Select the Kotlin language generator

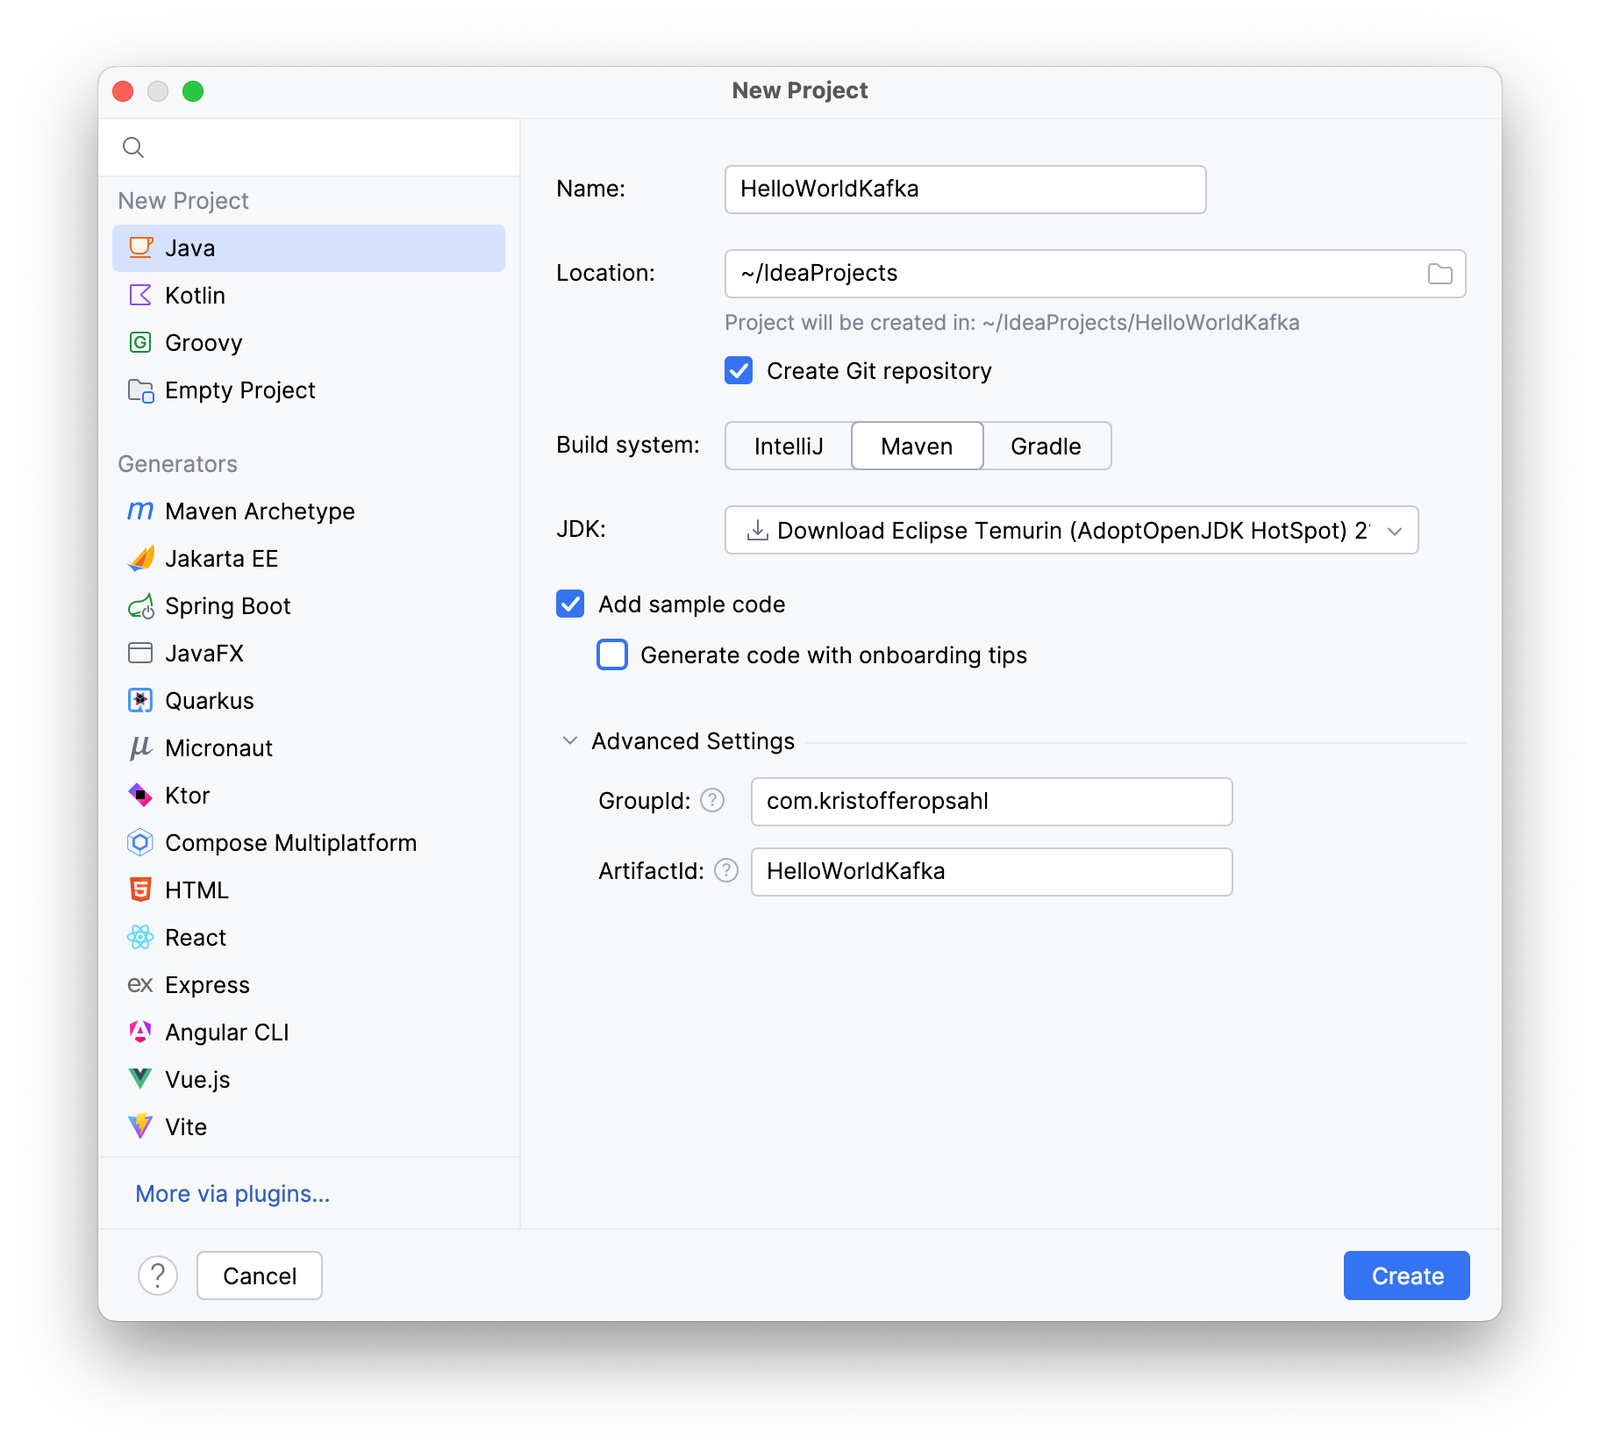(x=195, y=295)
